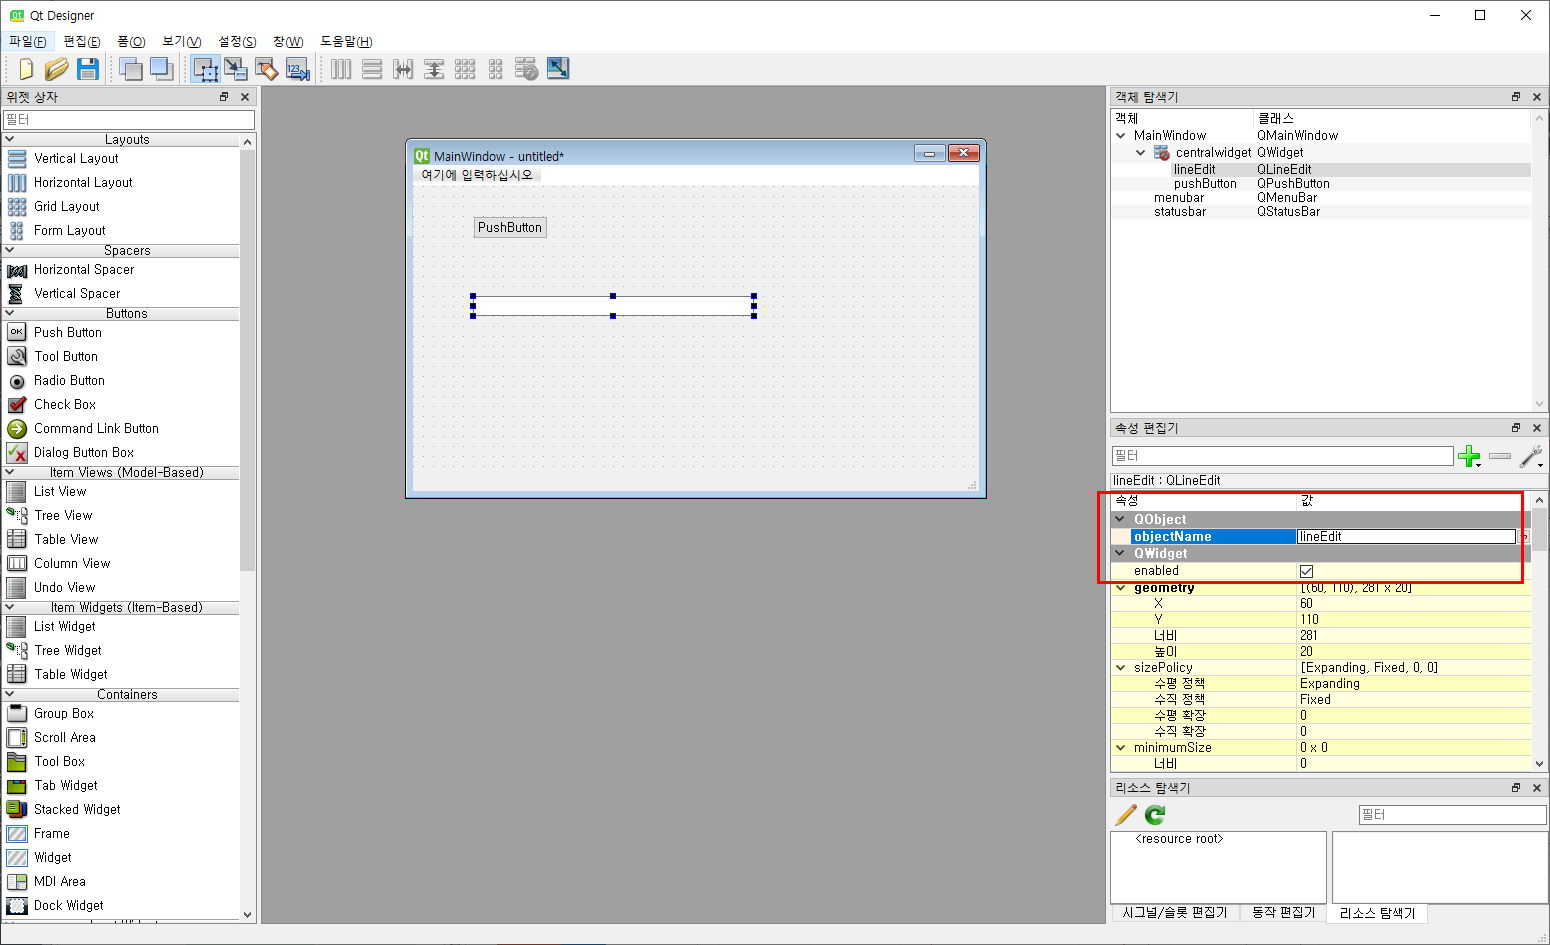The height and width of the screenshot is (945, 1550).
Task: Click the PushButton on the form
Action: [x=510, y=227]
